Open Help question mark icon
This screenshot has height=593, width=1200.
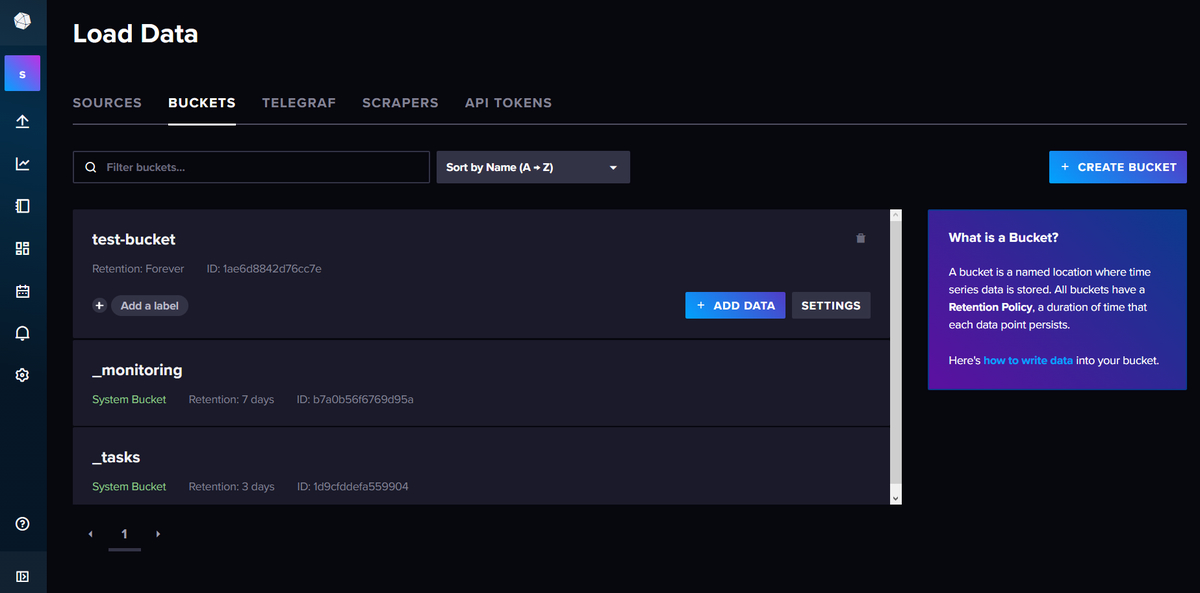point(22,524)
